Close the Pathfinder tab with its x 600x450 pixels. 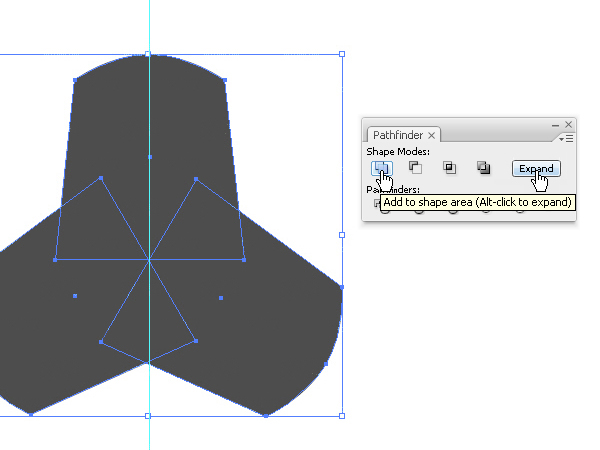[431, 135]
